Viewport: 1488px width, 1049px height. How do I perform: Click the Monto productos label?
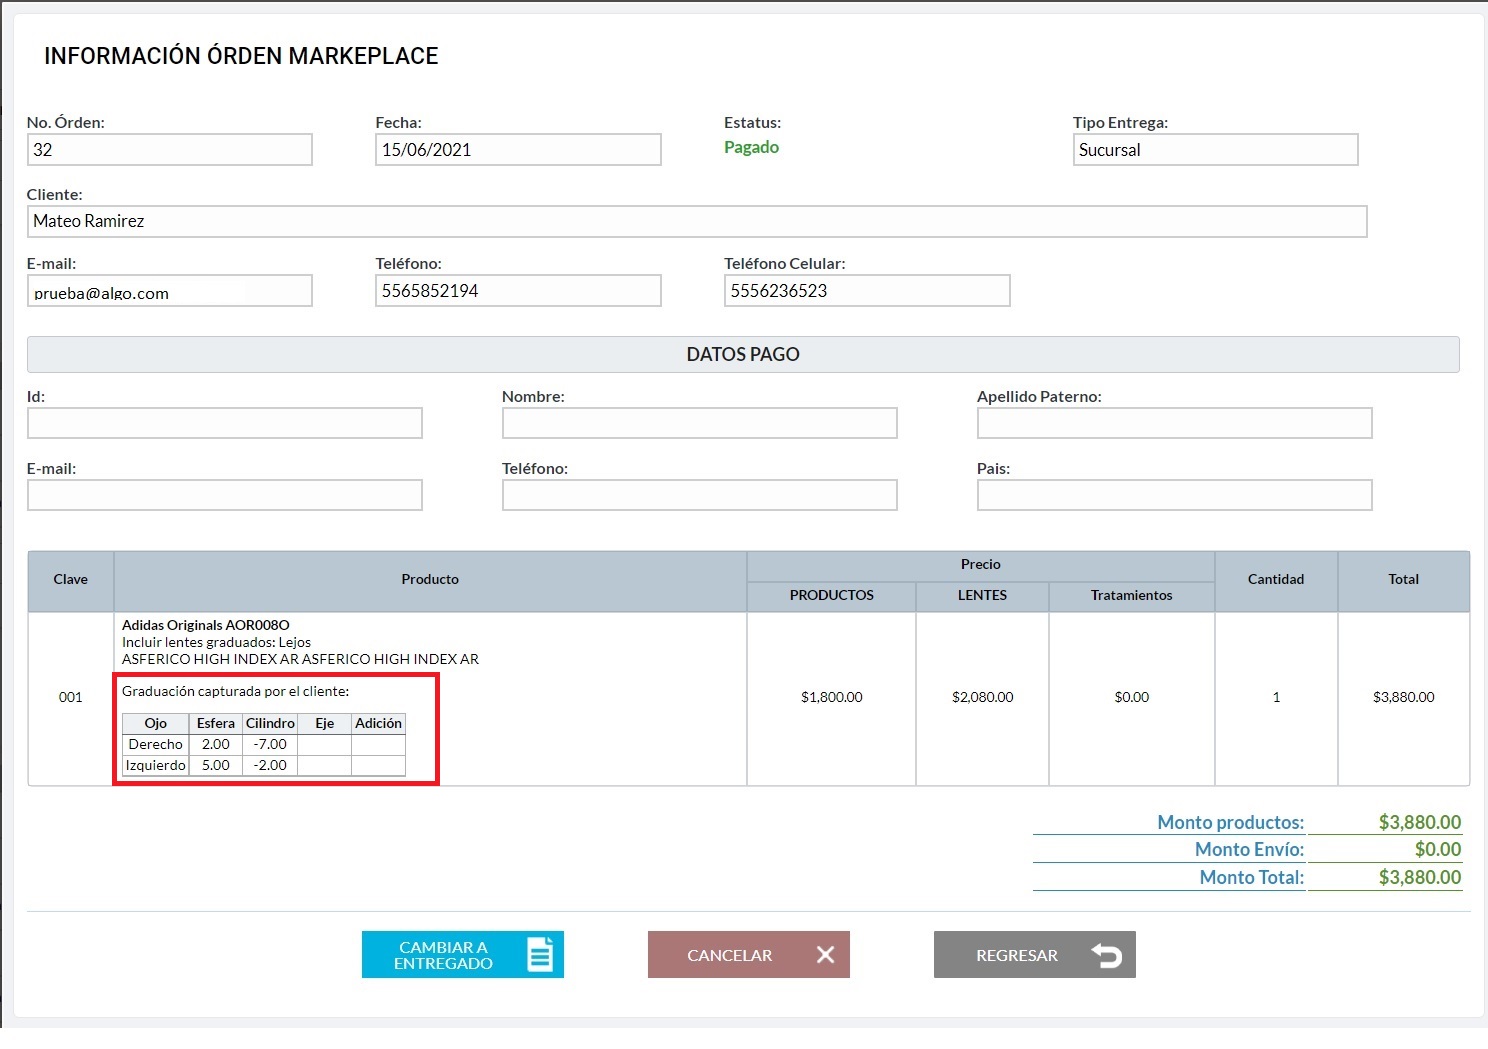pyautogui.click(x=1231, y=823)
